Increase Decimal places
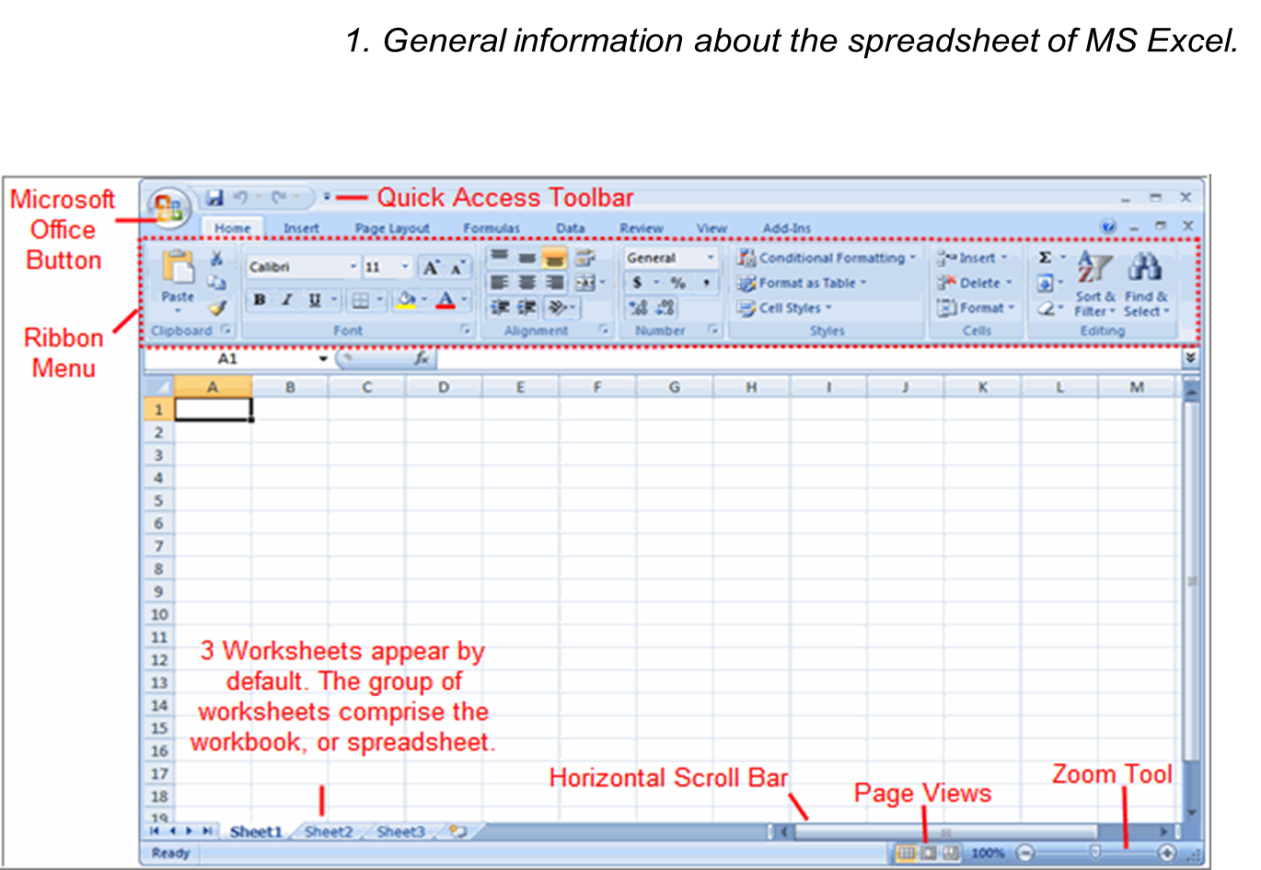The image size is (1261, 870). click(639, 308)
